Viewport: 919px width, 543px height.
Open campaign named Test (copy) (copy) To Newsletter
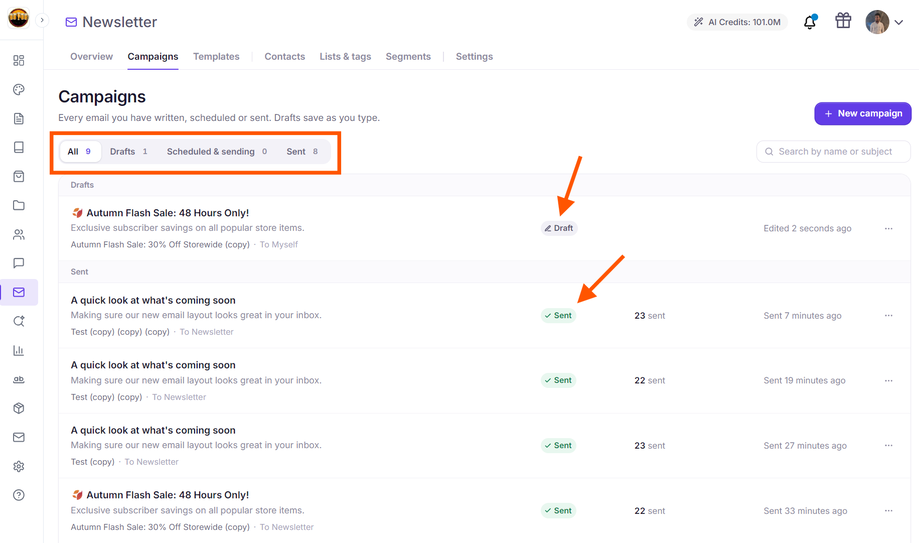(153, 365)
